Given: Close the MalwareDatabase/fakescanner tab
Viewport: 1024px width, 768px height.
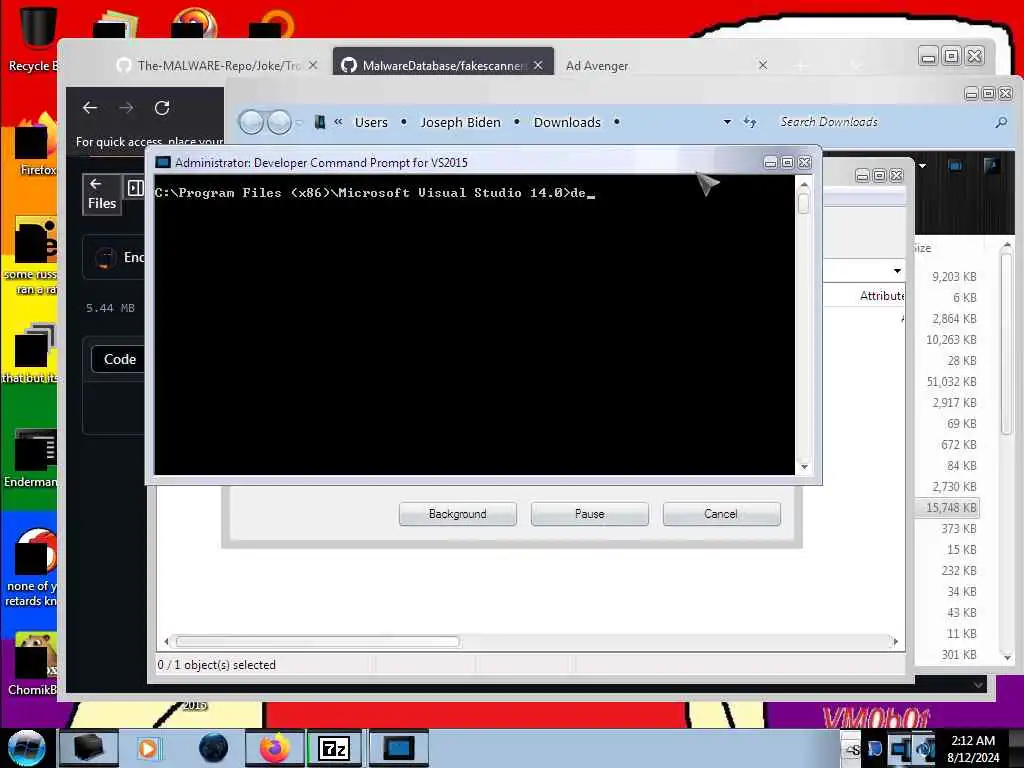Looking at the screenshot, I should pyautogui.click(x=537, y=65).
